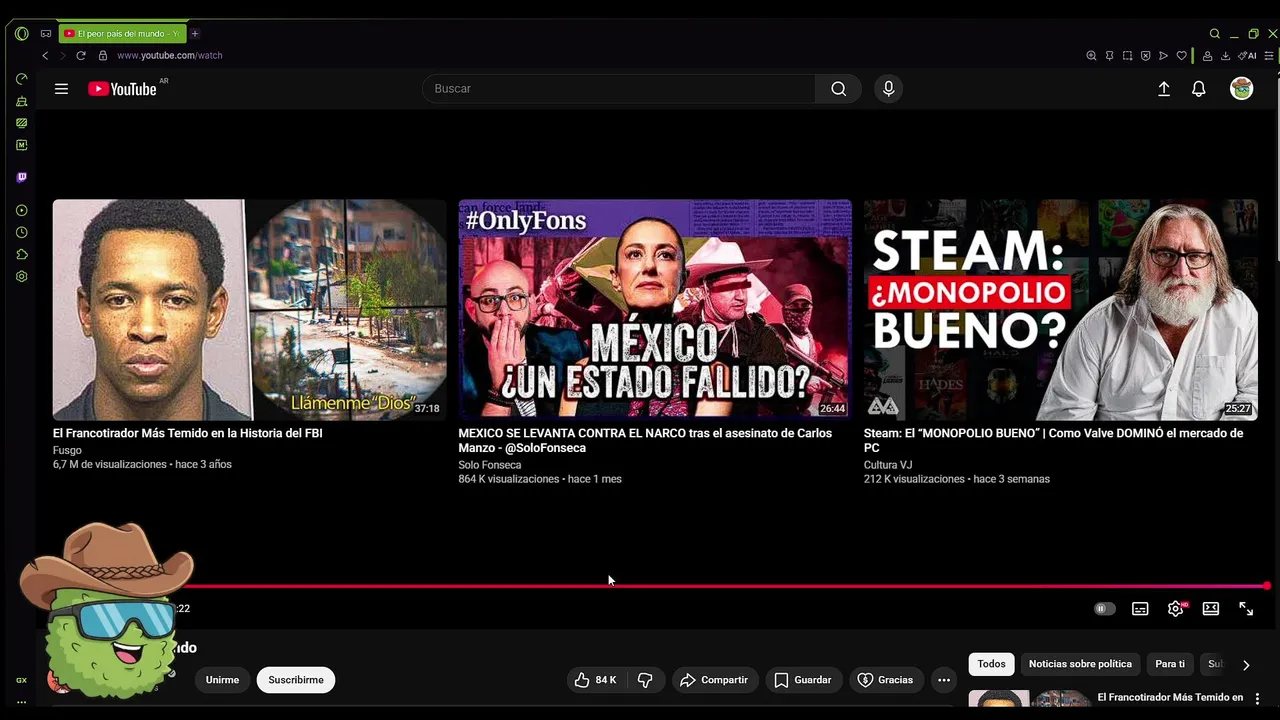The height and width of the screenshot is (720, 1280).
Task: Click the Gracias button
Action: (x=885, y=680)
